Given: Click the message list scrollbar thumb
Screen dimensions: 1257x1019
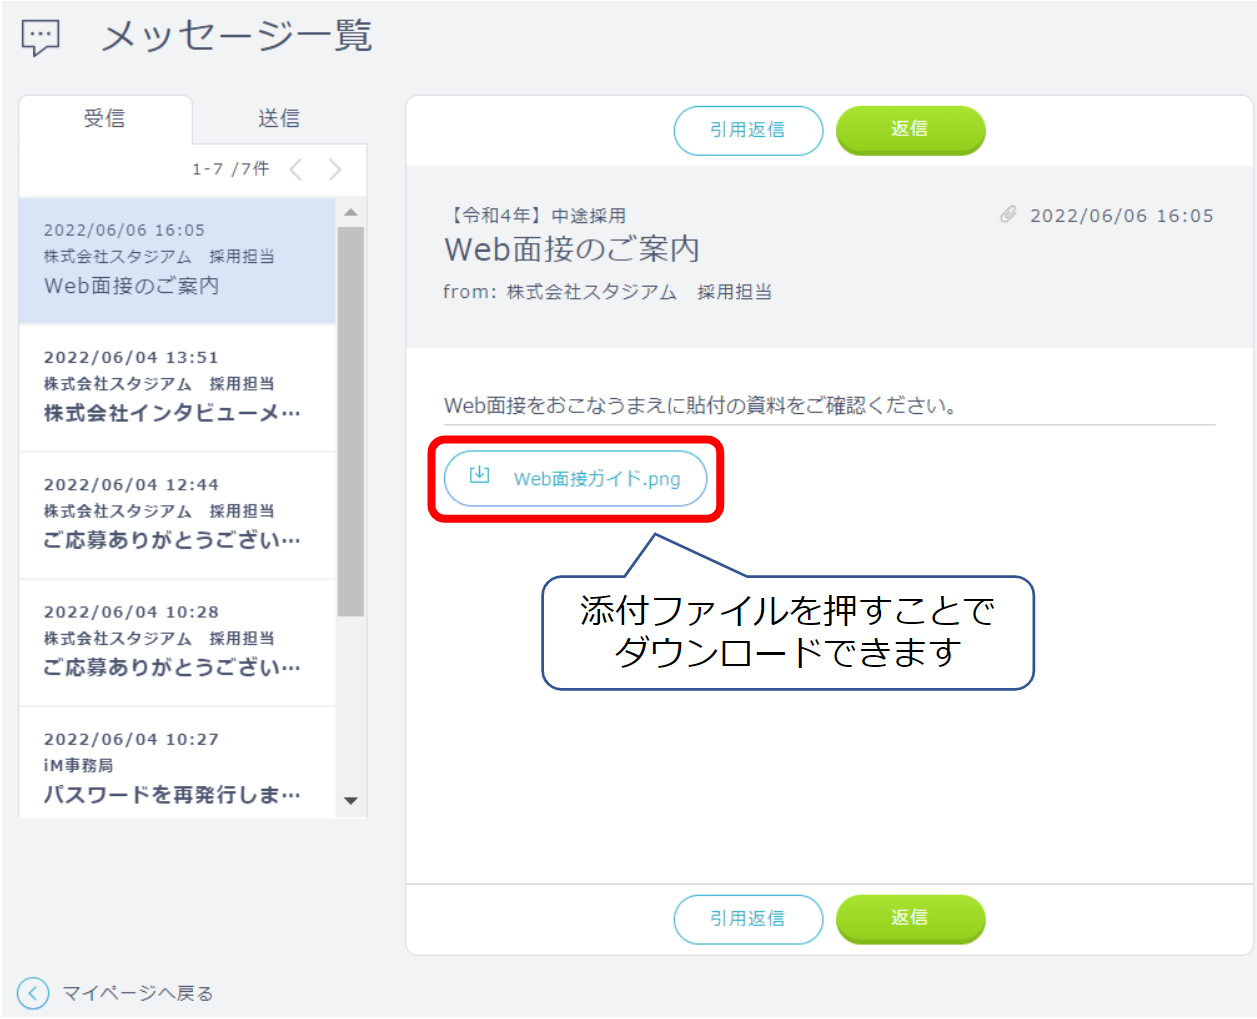Looking at the screenshot, I should pos(351,421).
